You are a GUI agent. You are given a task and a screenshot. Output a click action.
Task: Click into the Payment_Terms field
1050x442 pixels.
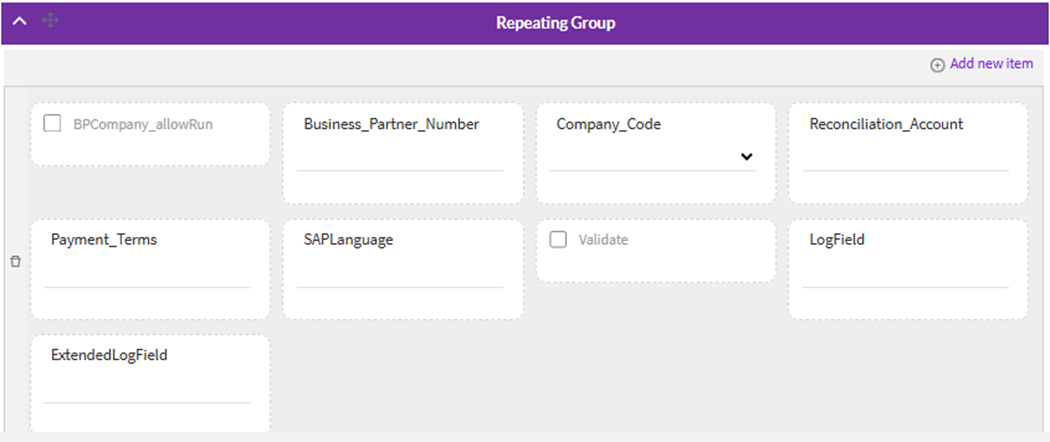[x=147, y=274]
